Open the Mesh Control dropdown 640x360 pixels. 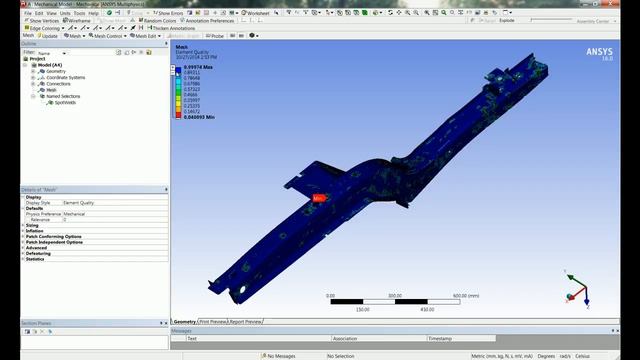tap(108, 36)
